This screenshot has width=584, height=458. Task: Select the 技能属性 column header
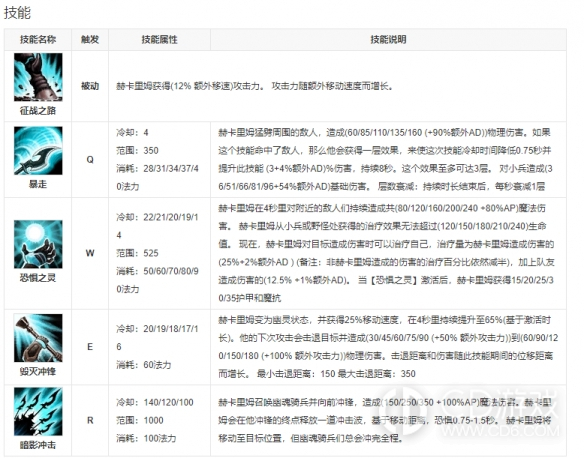point(159,39)
